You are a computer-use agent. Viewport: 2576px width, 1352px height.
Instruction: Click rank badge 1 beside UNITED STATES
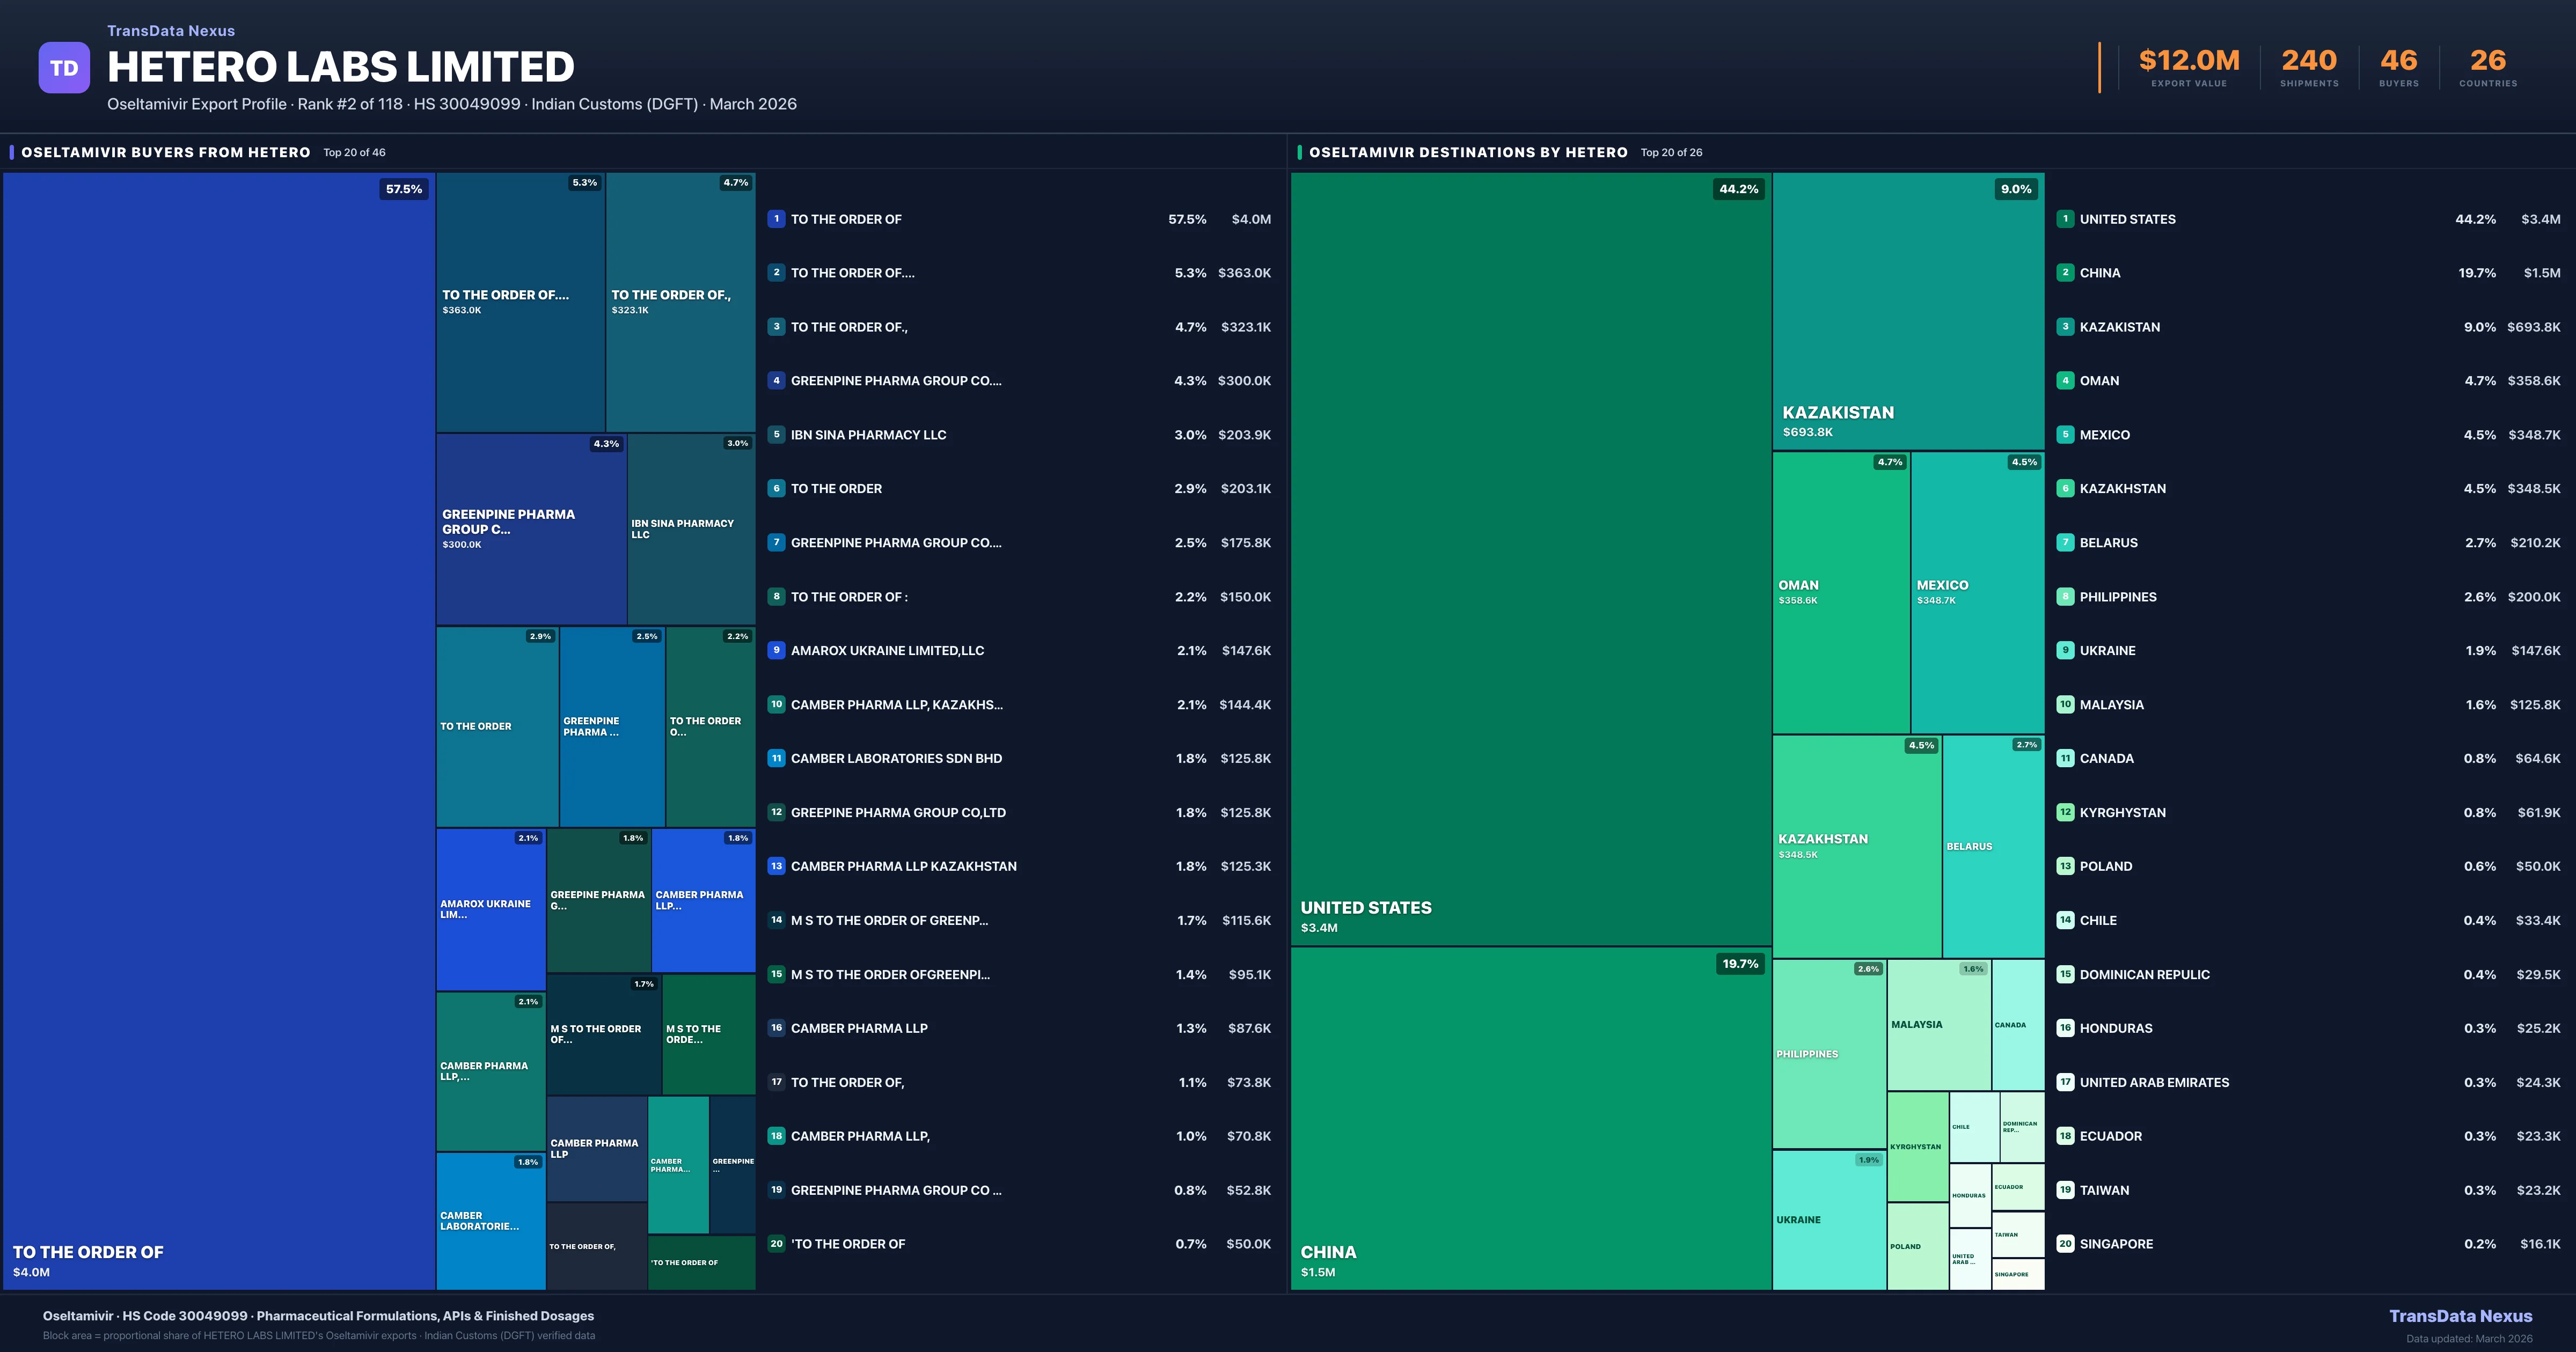[x=2065, y=219]
